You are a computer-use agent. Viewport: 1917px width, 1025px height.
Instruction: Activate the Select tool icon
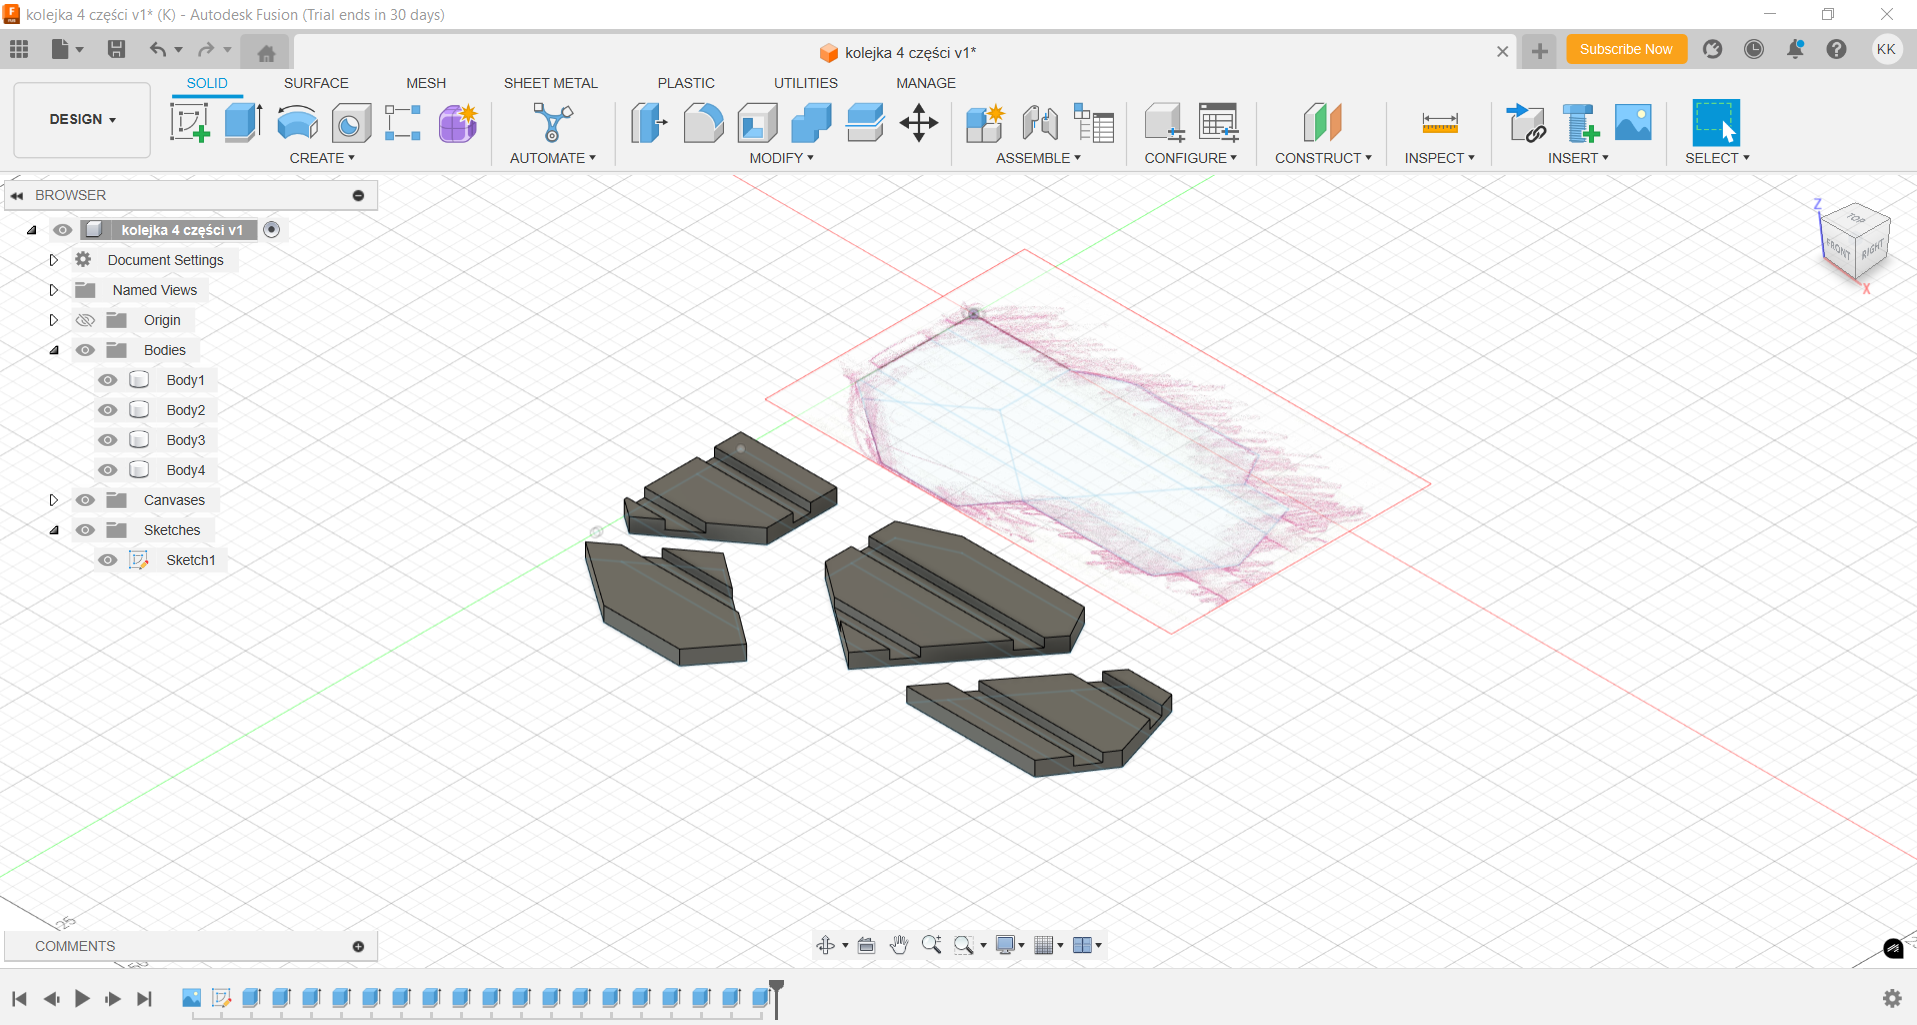tap(1716, 123)
